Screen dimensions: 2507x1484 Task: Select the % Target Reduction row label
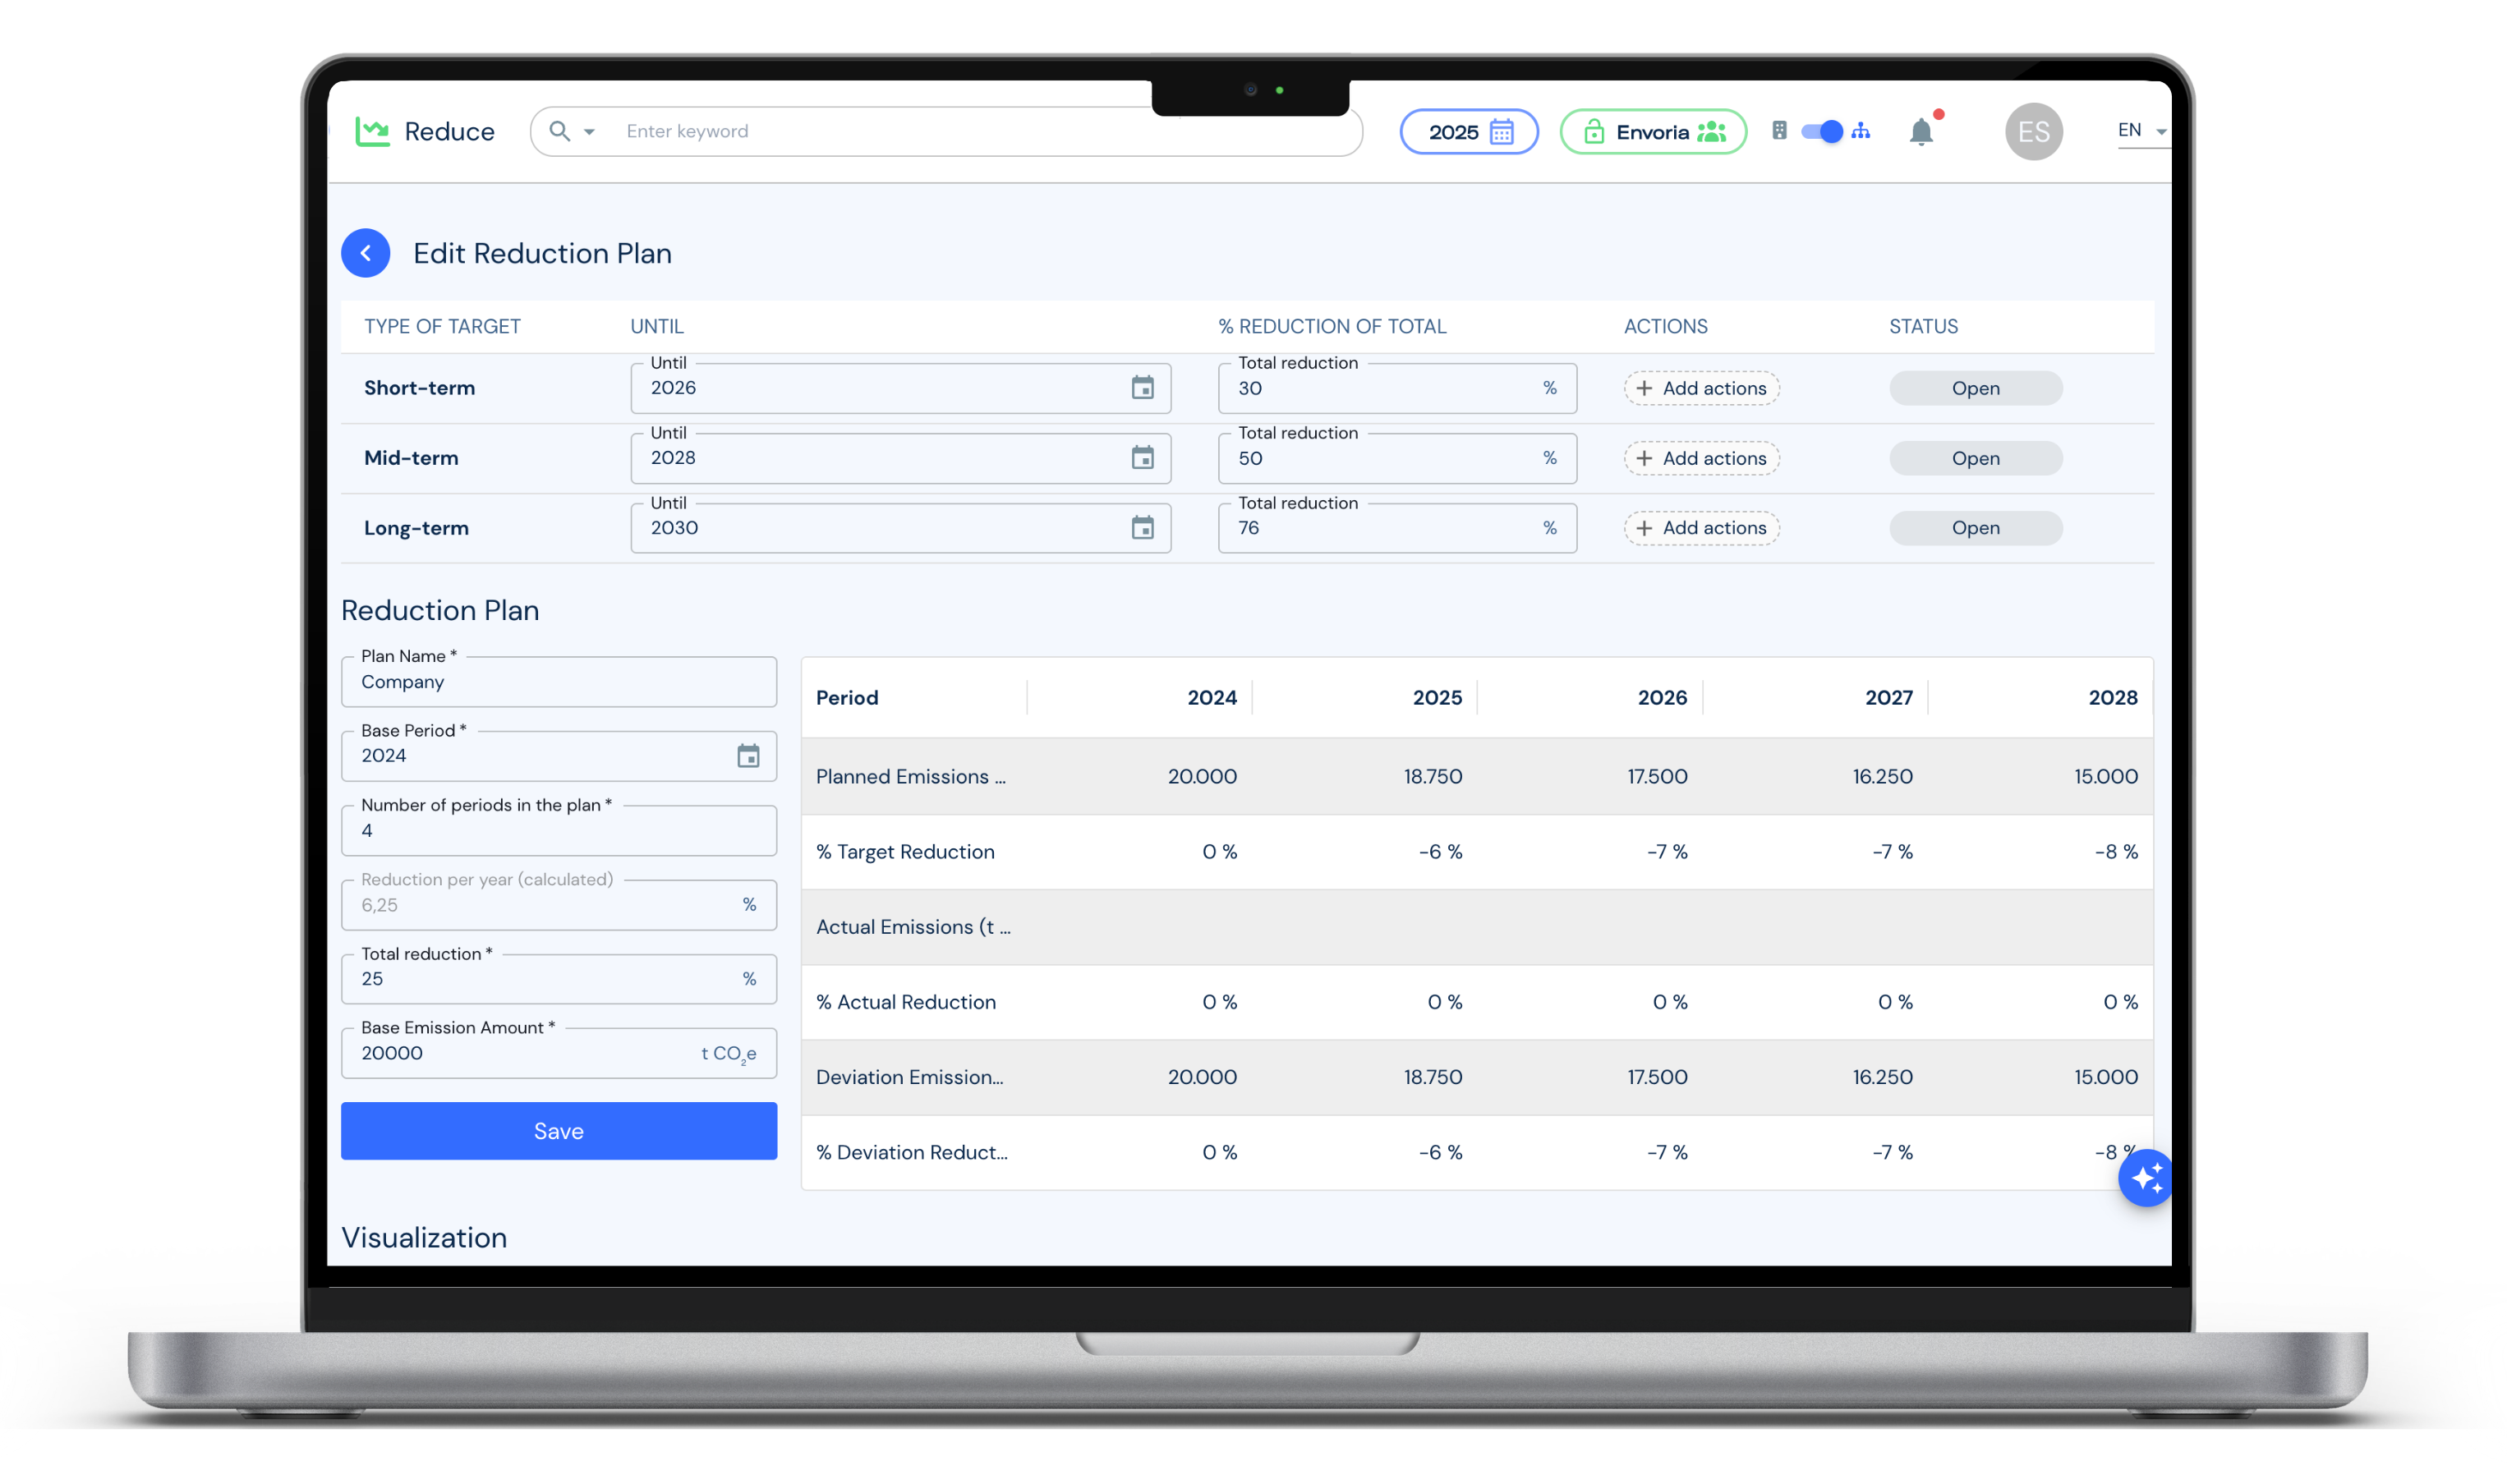click(x=904, y=852)
